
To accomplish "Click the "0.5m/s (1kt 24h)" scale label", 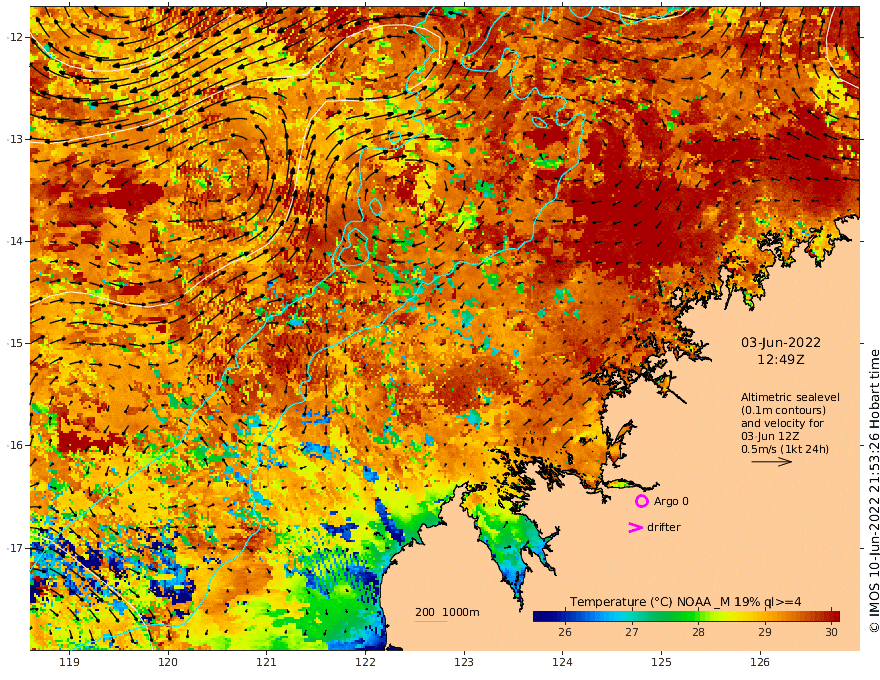I will click(x=785, y=449).
